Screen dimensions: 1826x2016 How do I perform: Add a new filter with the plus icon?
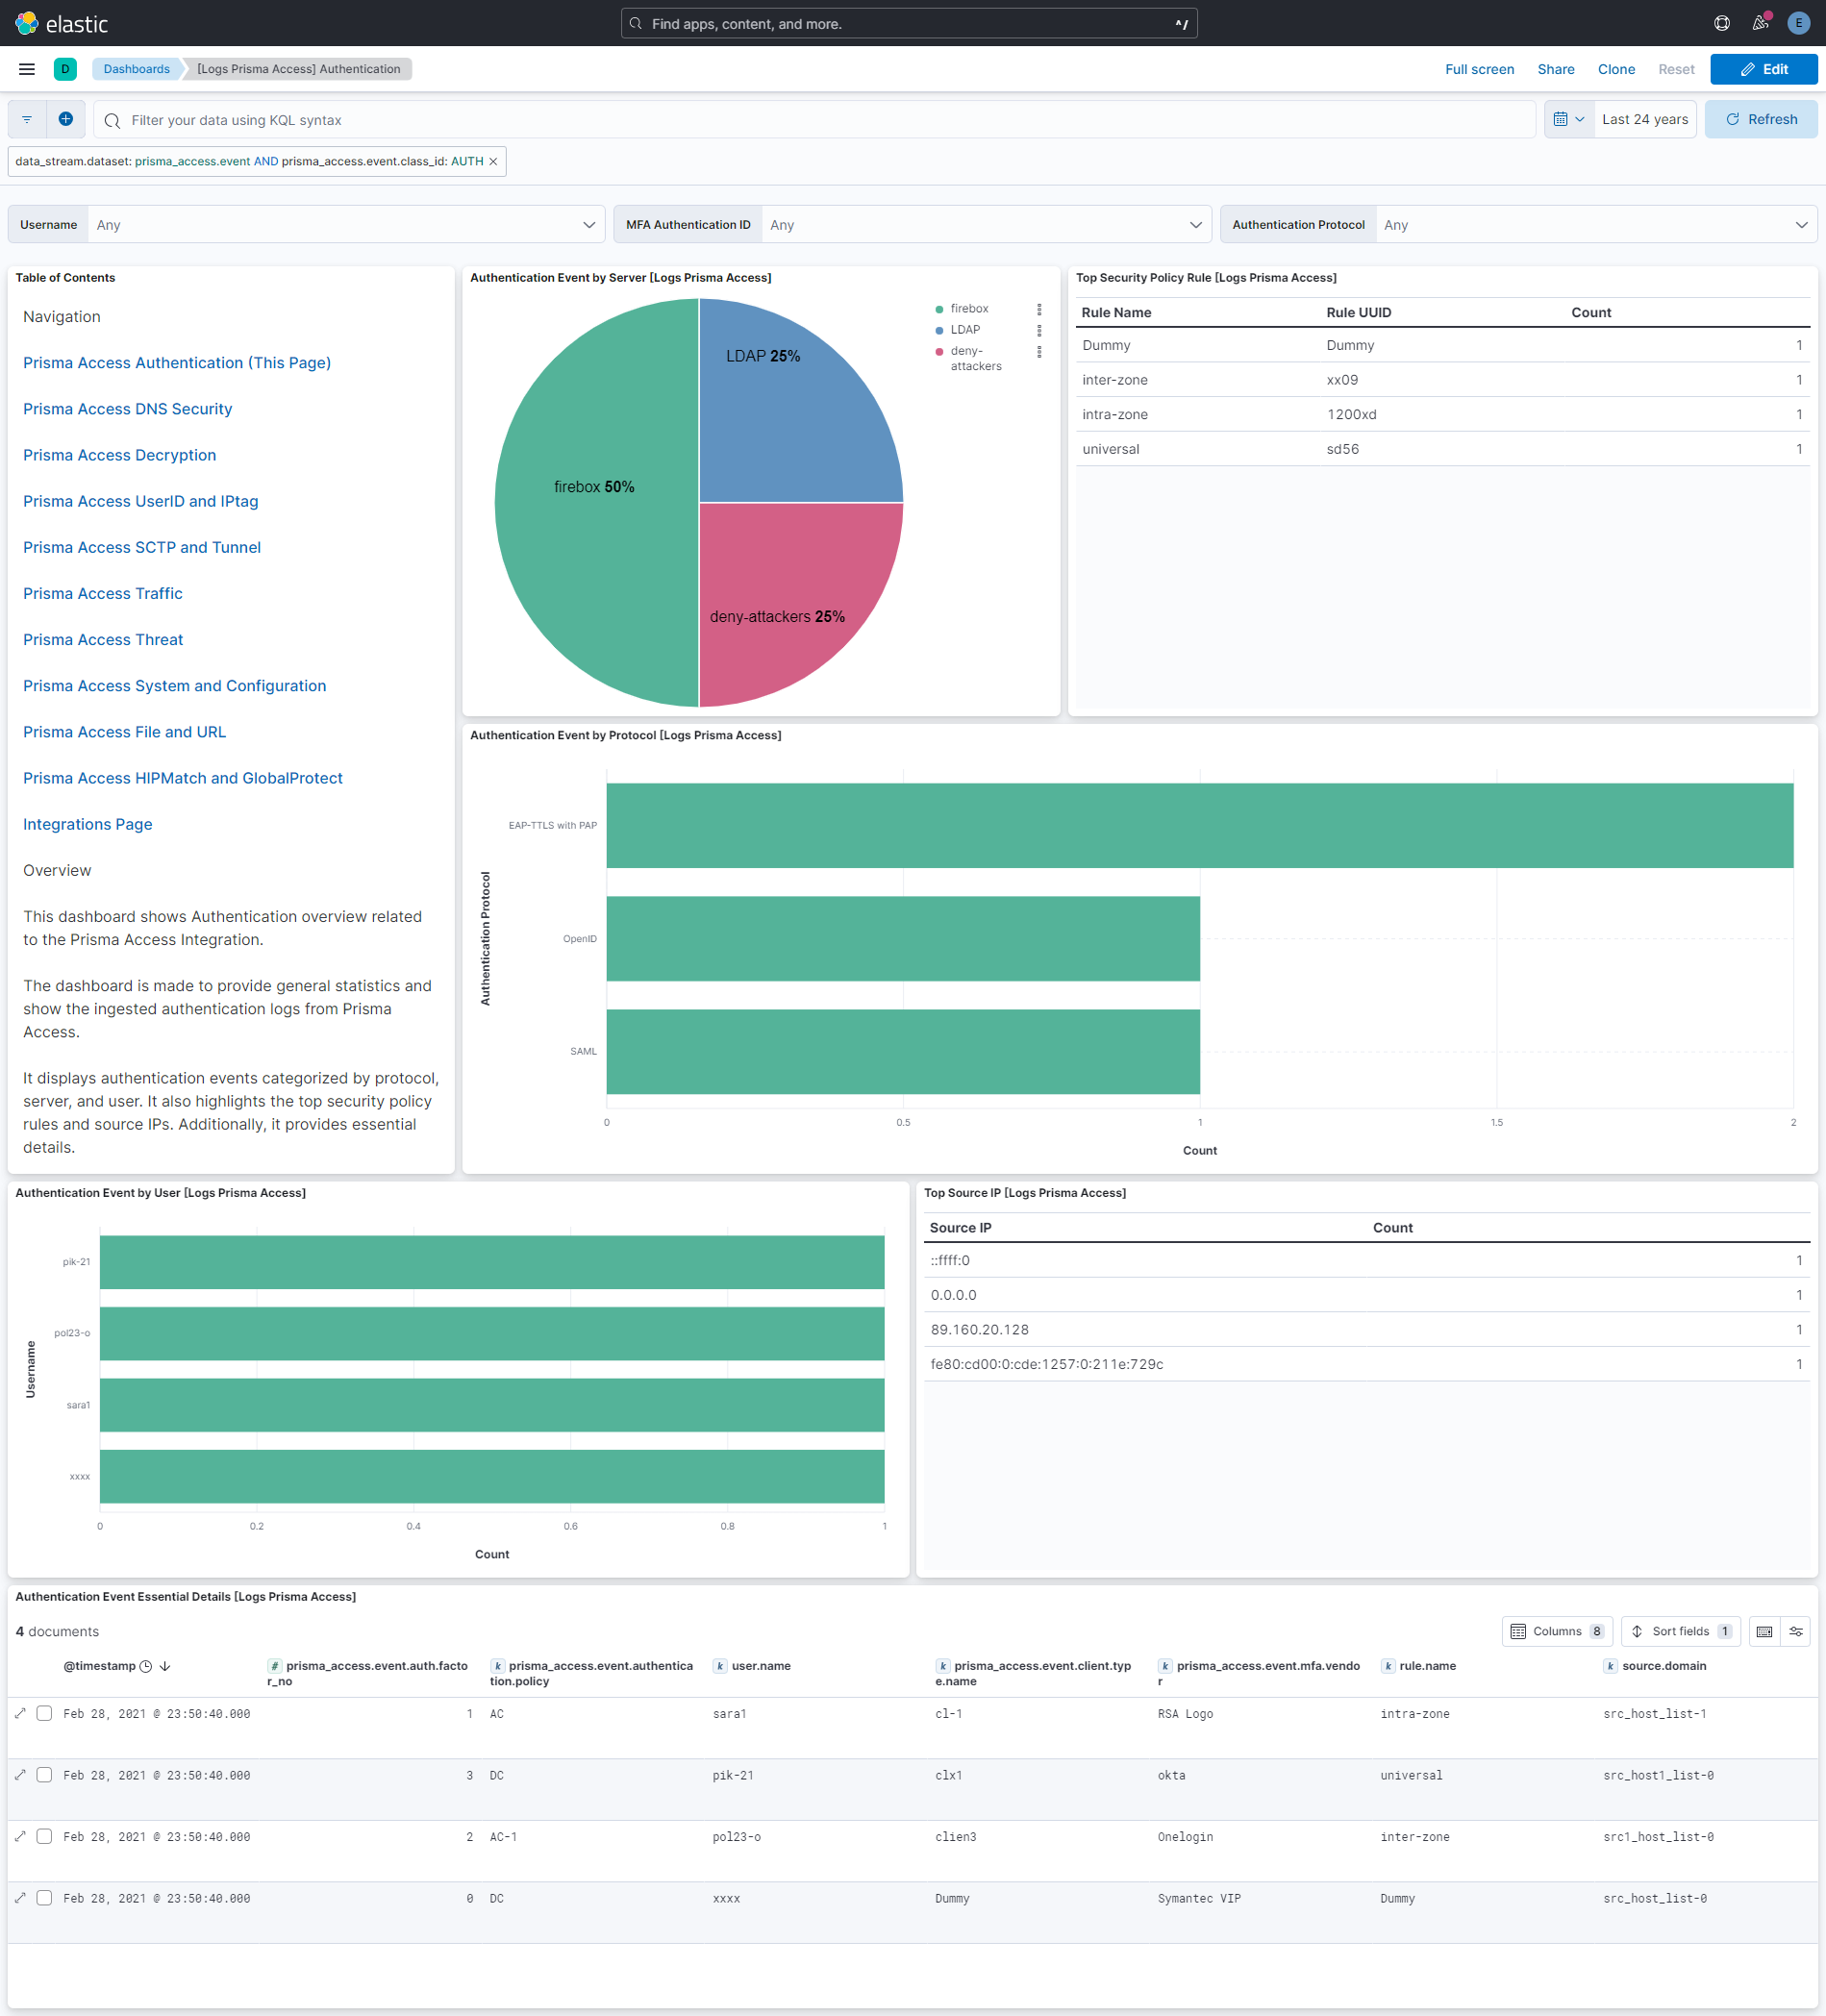click(66, 119)
